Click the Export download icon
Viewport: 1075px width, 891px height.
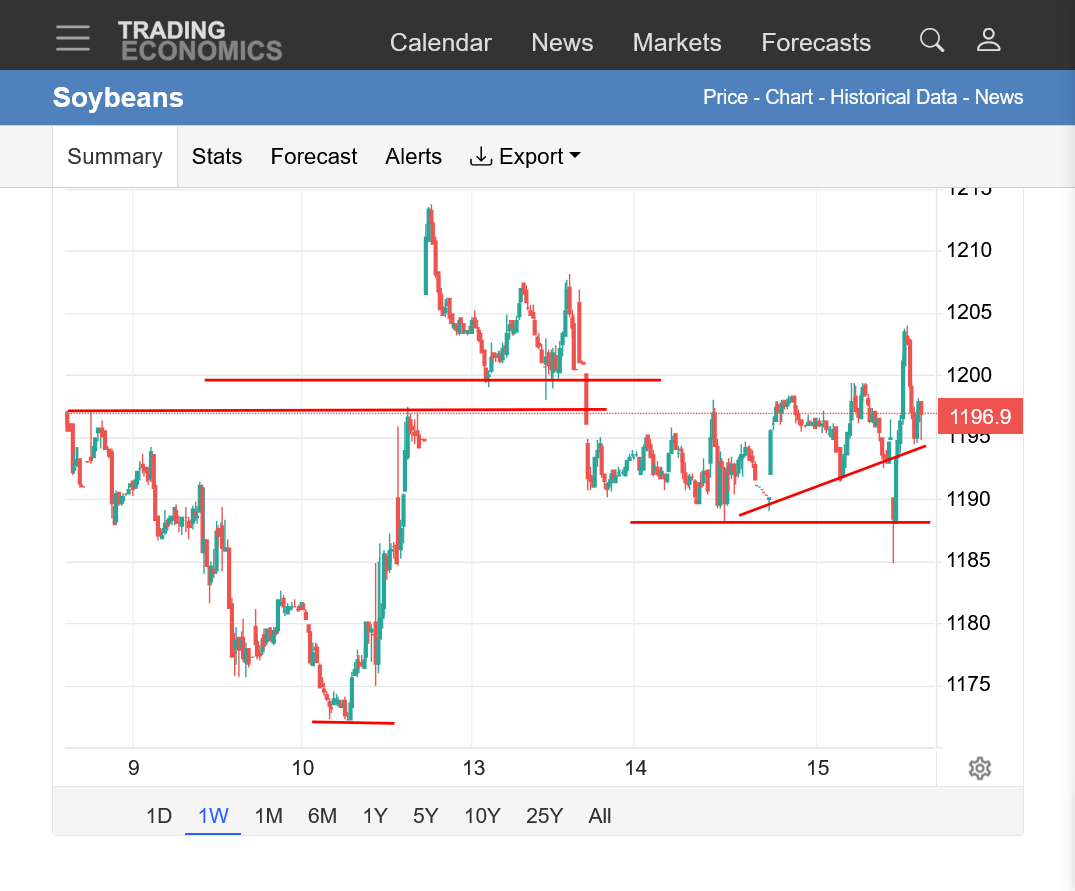click(481, 156)
